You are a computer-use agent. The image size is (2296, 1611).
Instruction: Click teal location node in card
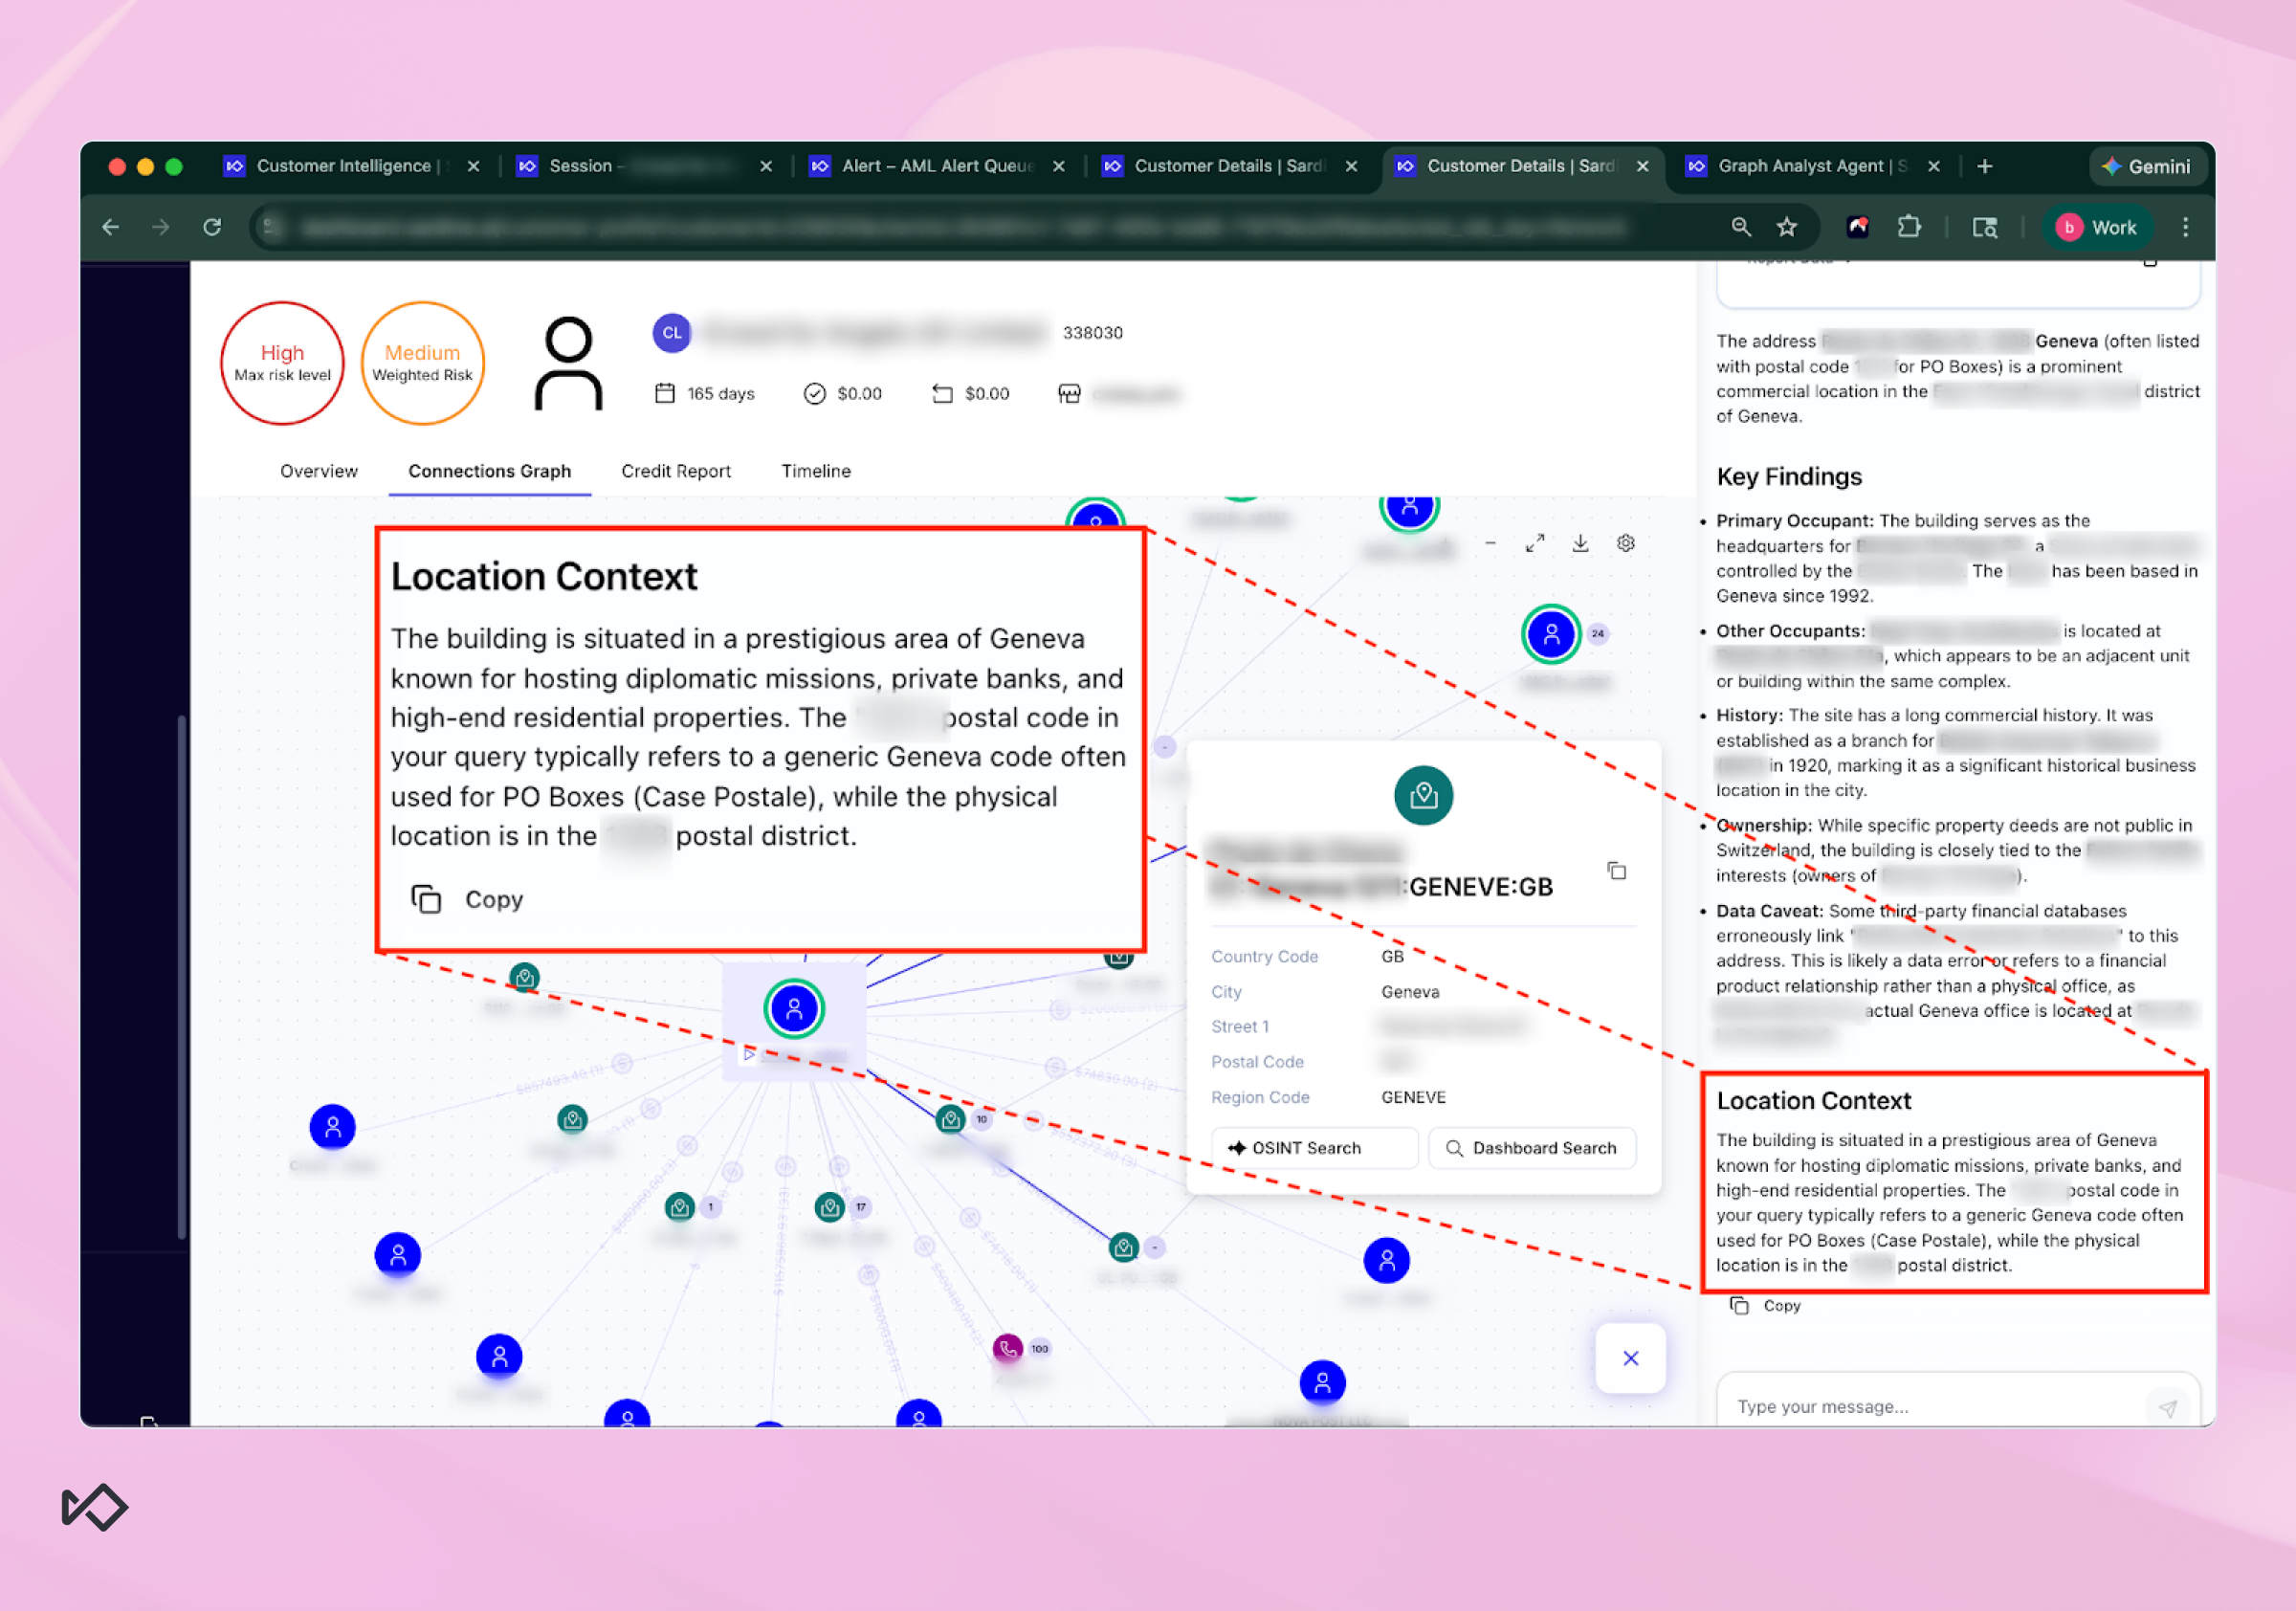pos(1423,795)
